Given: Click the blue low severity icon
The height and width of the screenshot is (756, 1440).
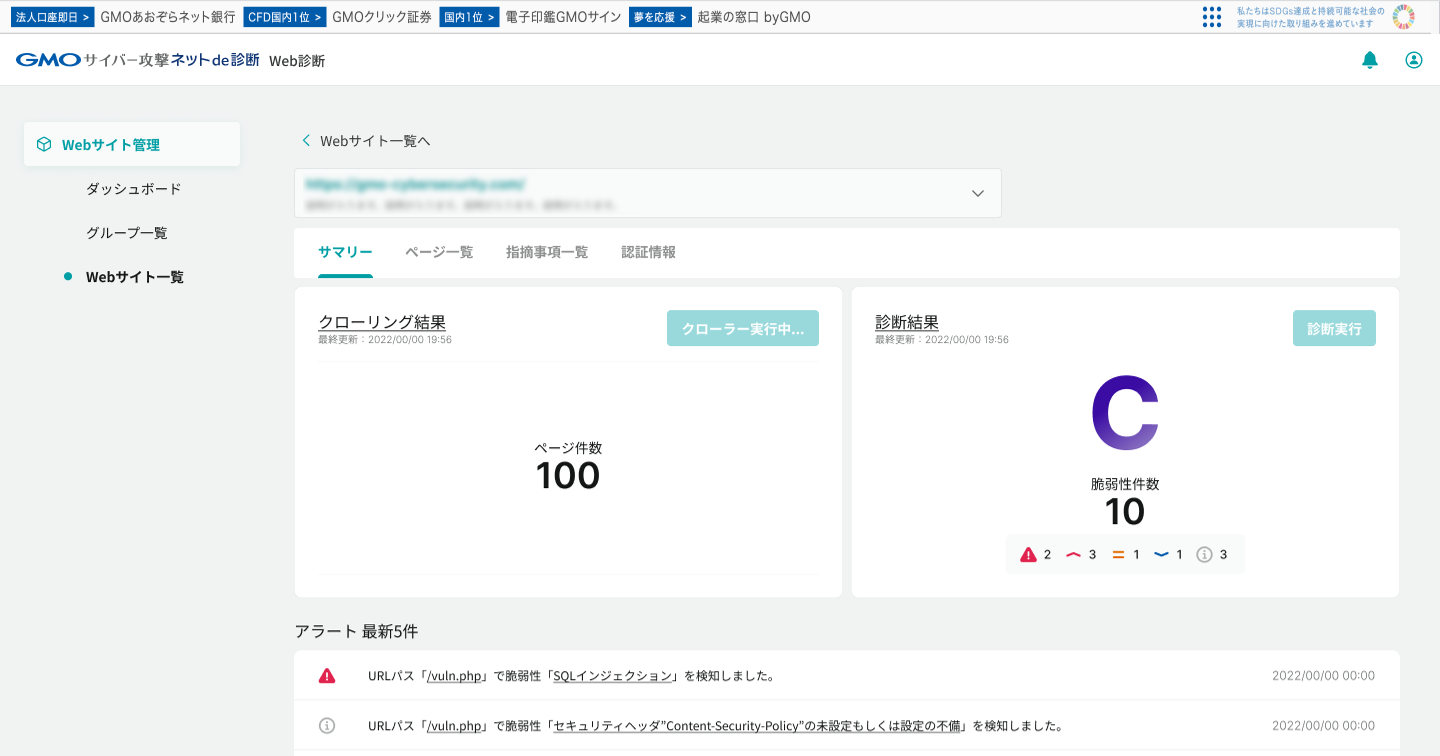Looking at the screenshot, I should pos(1162,554).
